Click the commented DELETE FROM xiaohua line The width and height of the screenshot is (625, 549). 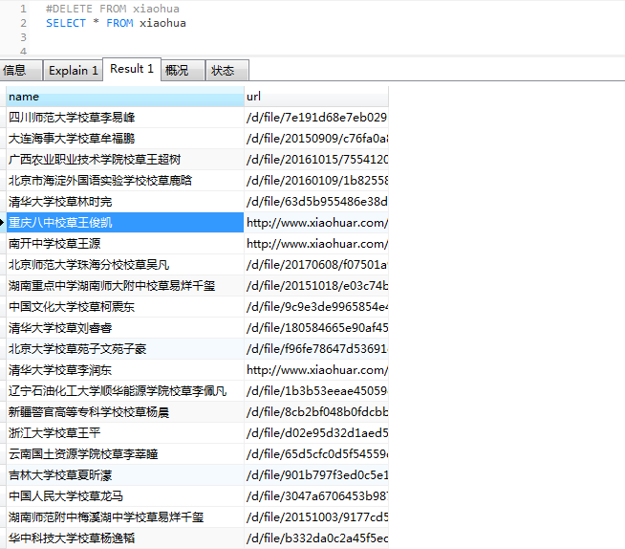(x=112, y=8)
